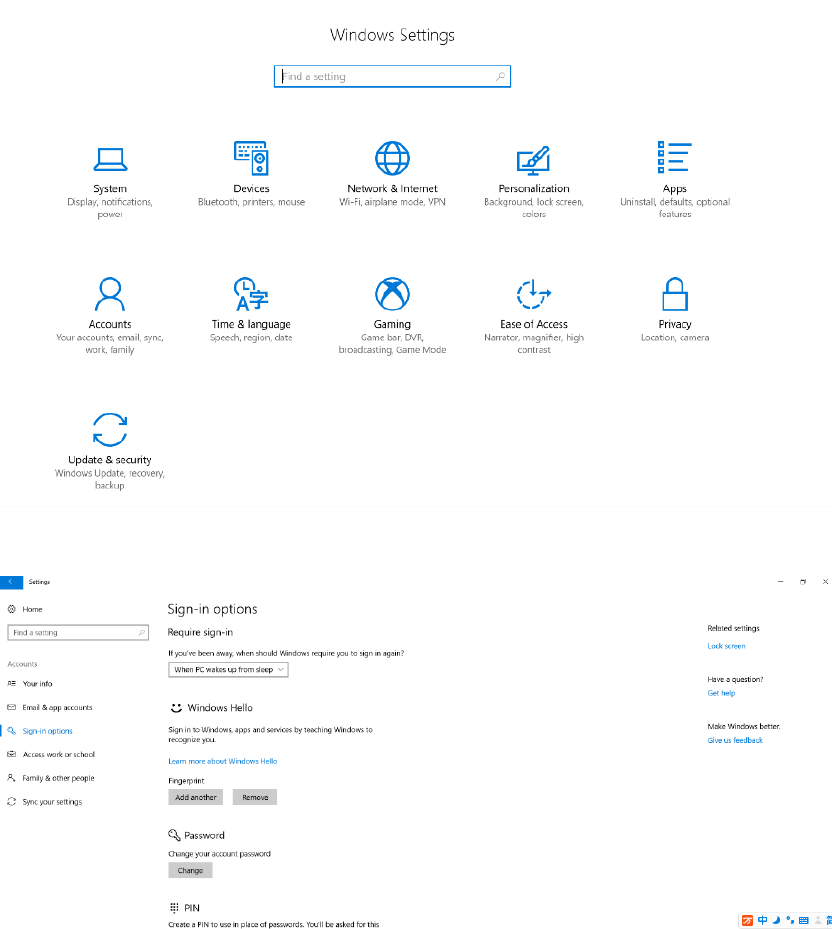Select Your info in Accounts sidebar

(30, 684)
